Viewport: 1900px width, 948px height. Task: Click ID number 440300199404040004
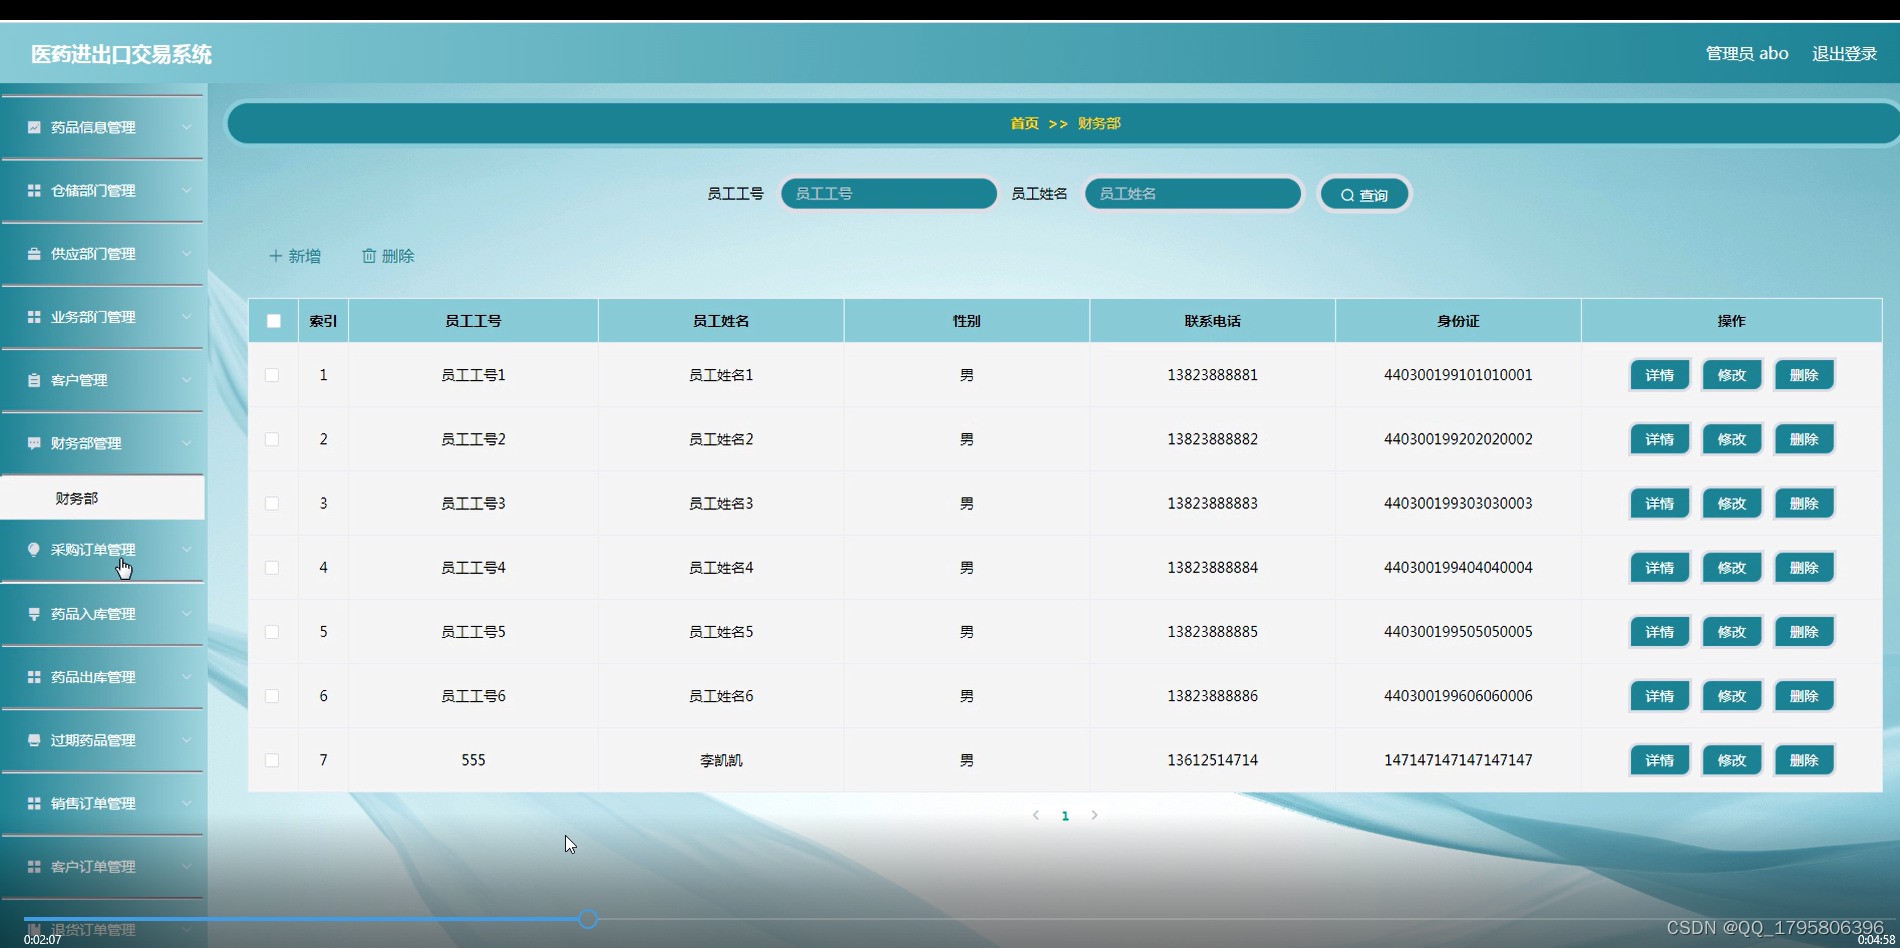1458,567
